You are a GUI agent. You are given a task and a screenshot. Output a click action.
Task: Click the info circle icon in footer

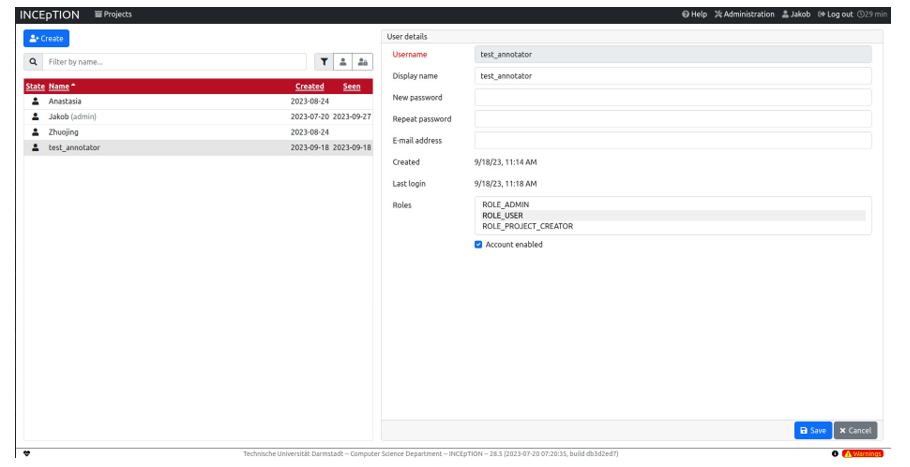click(x=835, y=453)
